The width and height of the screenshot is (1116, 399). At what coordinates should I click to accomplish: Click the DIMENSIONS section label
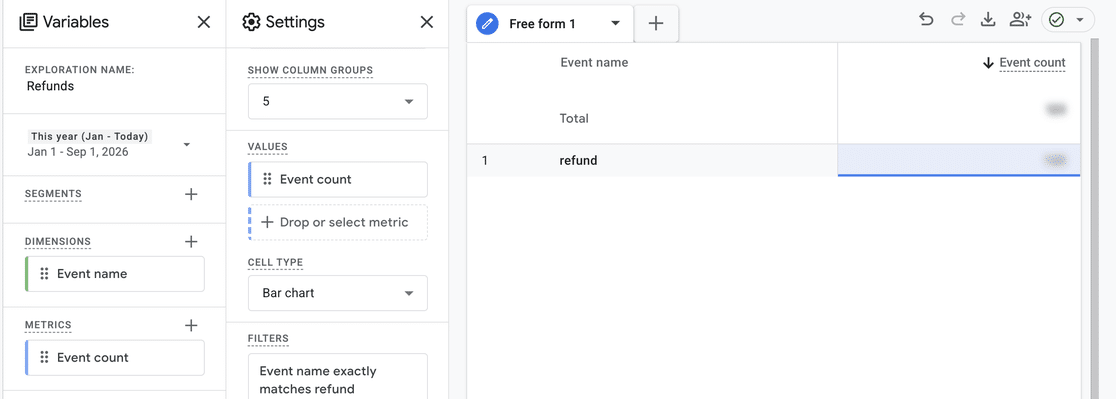(58, 241)
